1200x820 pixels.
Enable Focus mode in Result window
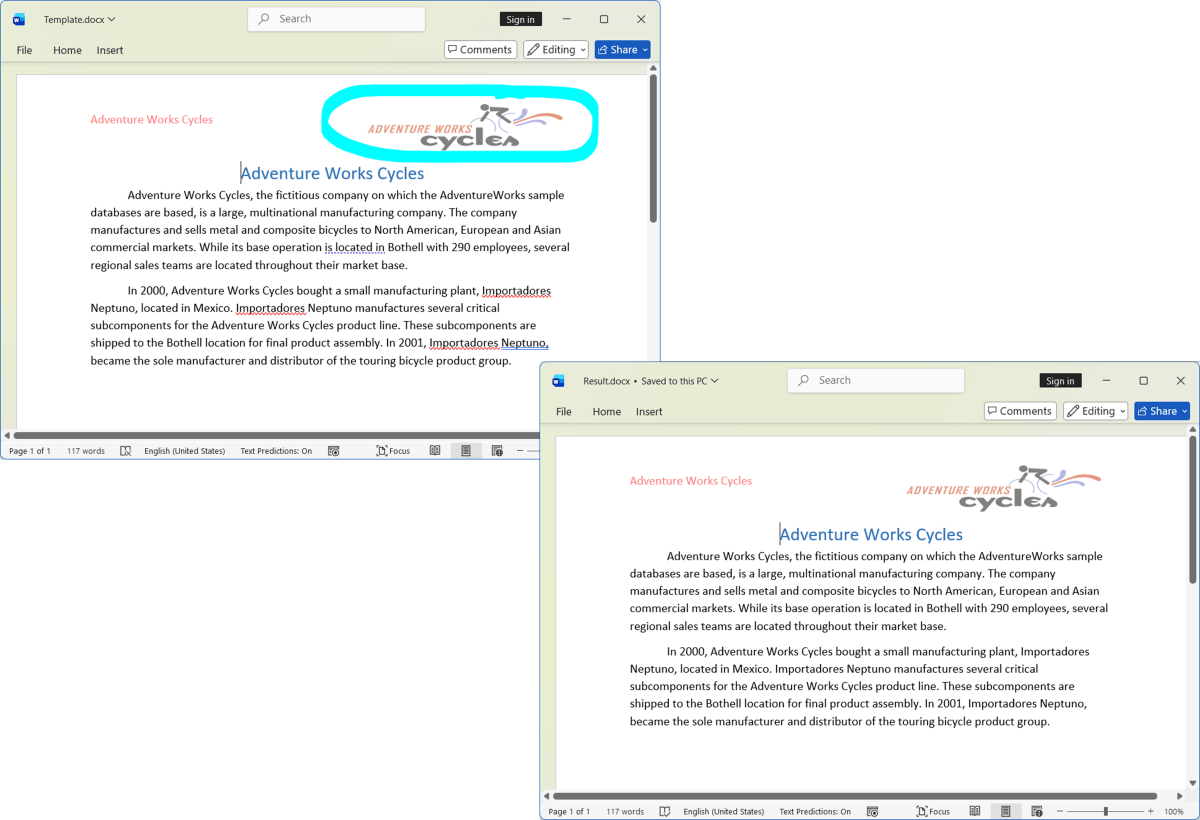coord(933,811)
